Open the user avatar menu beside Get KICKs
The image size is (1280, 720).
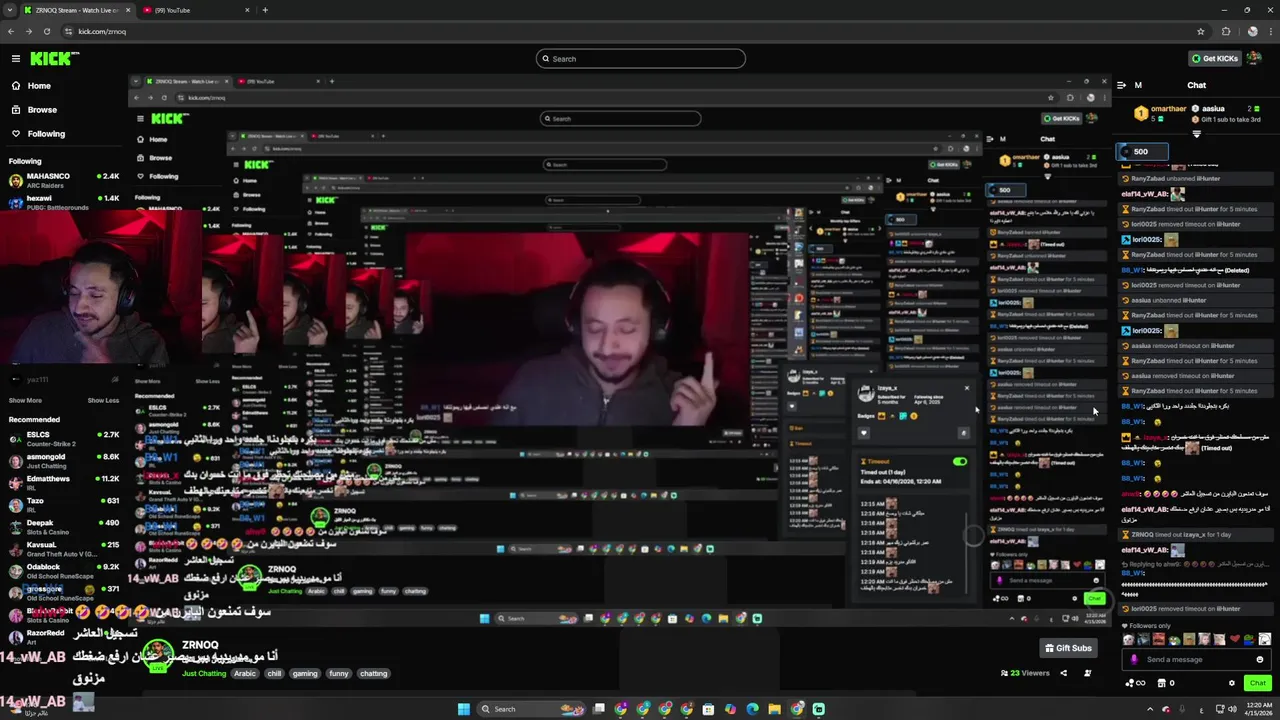pyautogui.click(x=1256, y=59)
